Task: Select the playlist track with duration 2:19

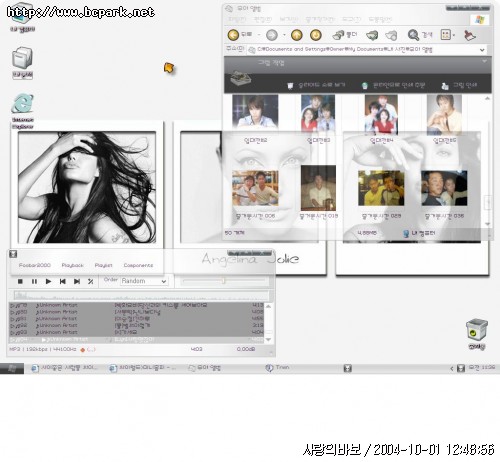Action: coord(137,325)
